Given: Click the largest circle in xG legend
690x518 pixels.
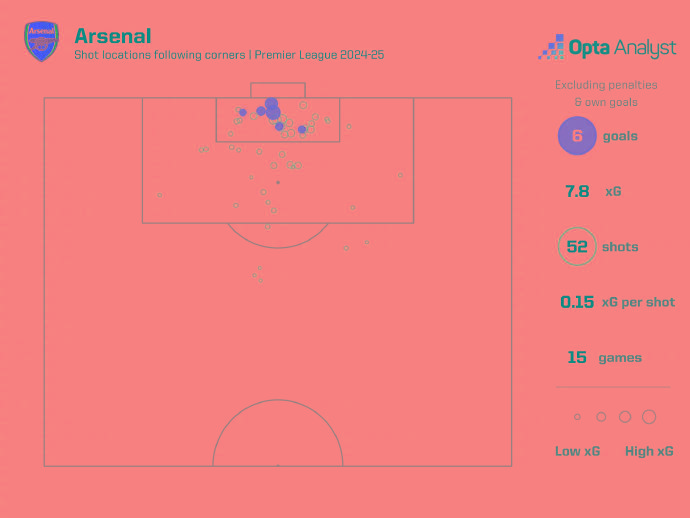Looking at the screenshot, I should 649,417.
